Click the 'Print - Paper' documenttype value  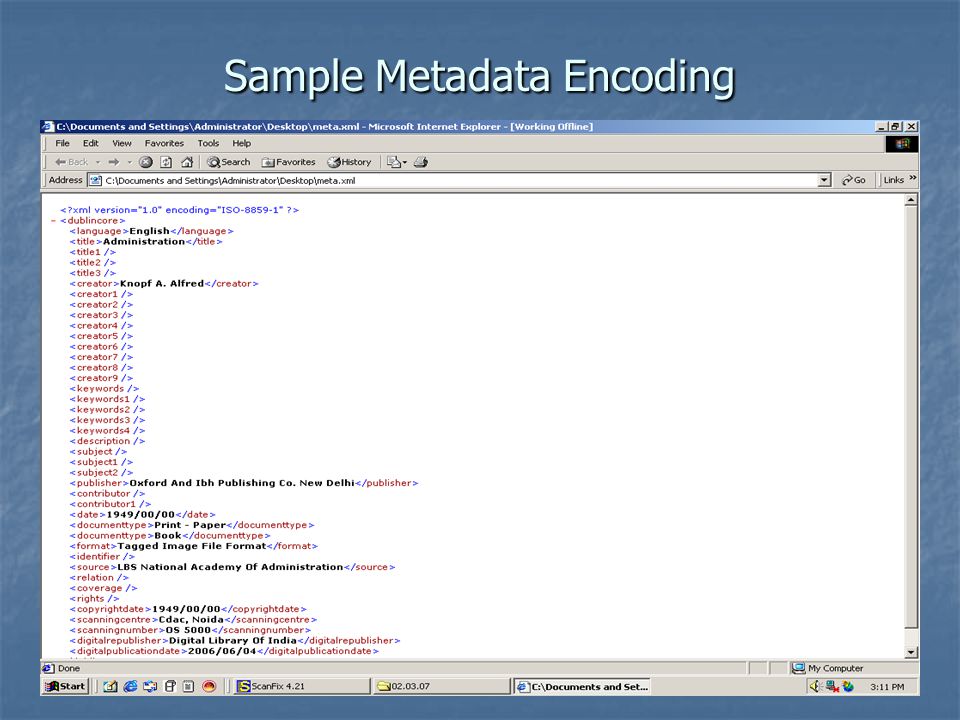(190, 525)
